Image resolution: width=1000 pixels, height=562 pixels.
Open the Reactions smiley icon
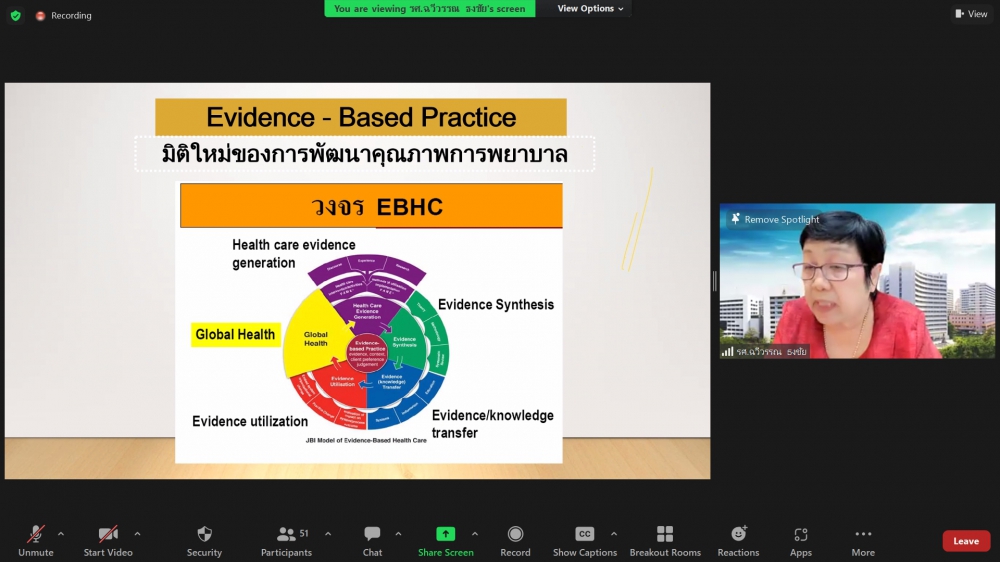point(738,535)
